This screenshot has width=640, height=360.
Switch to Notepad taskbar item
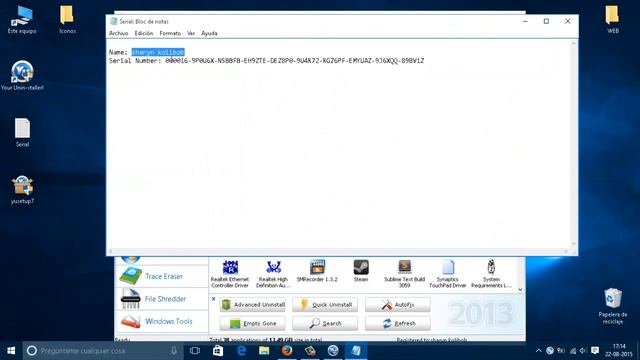coord(356,351)
